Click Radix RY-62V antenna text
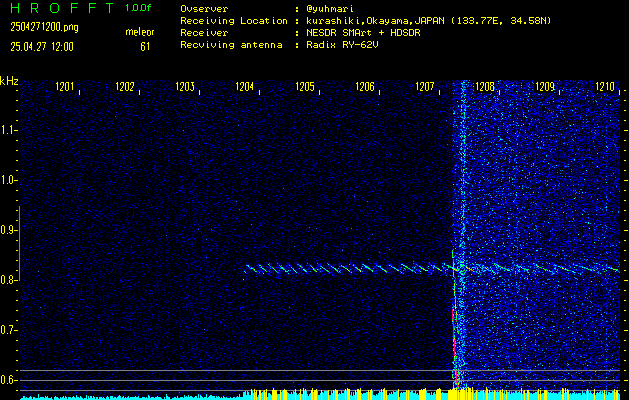This screenshot has height=400, width=629. (342, 45)
